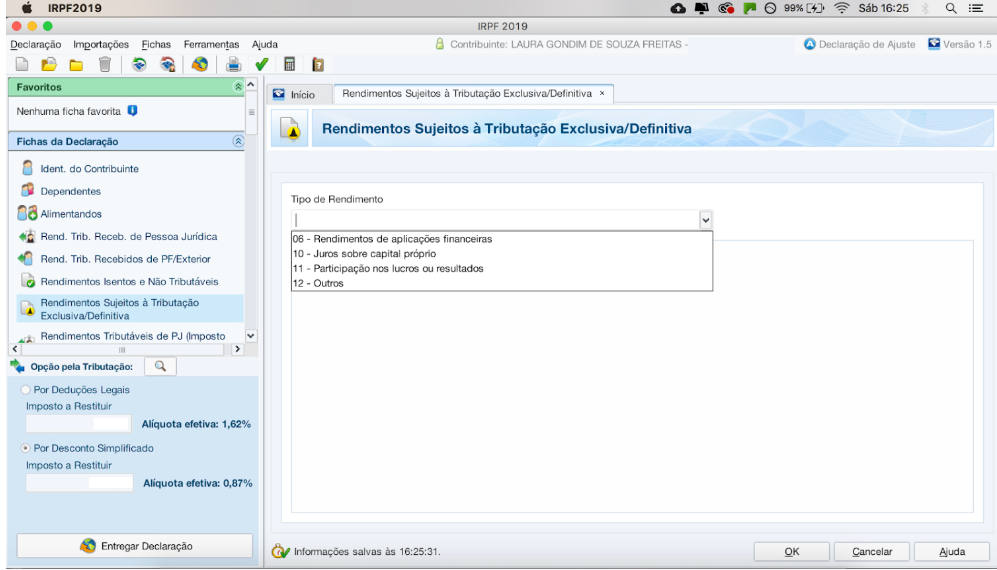This screenshot has width=997, height=570.
Task: Click the green padlock Contribuinte icon
Action: tap(439, 44)
